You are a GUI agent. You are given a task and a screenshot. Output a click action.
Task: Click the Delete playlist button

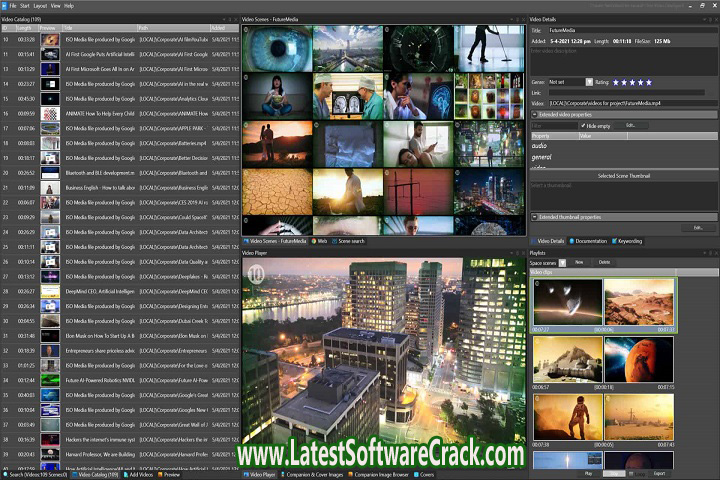tap(604, 262)
